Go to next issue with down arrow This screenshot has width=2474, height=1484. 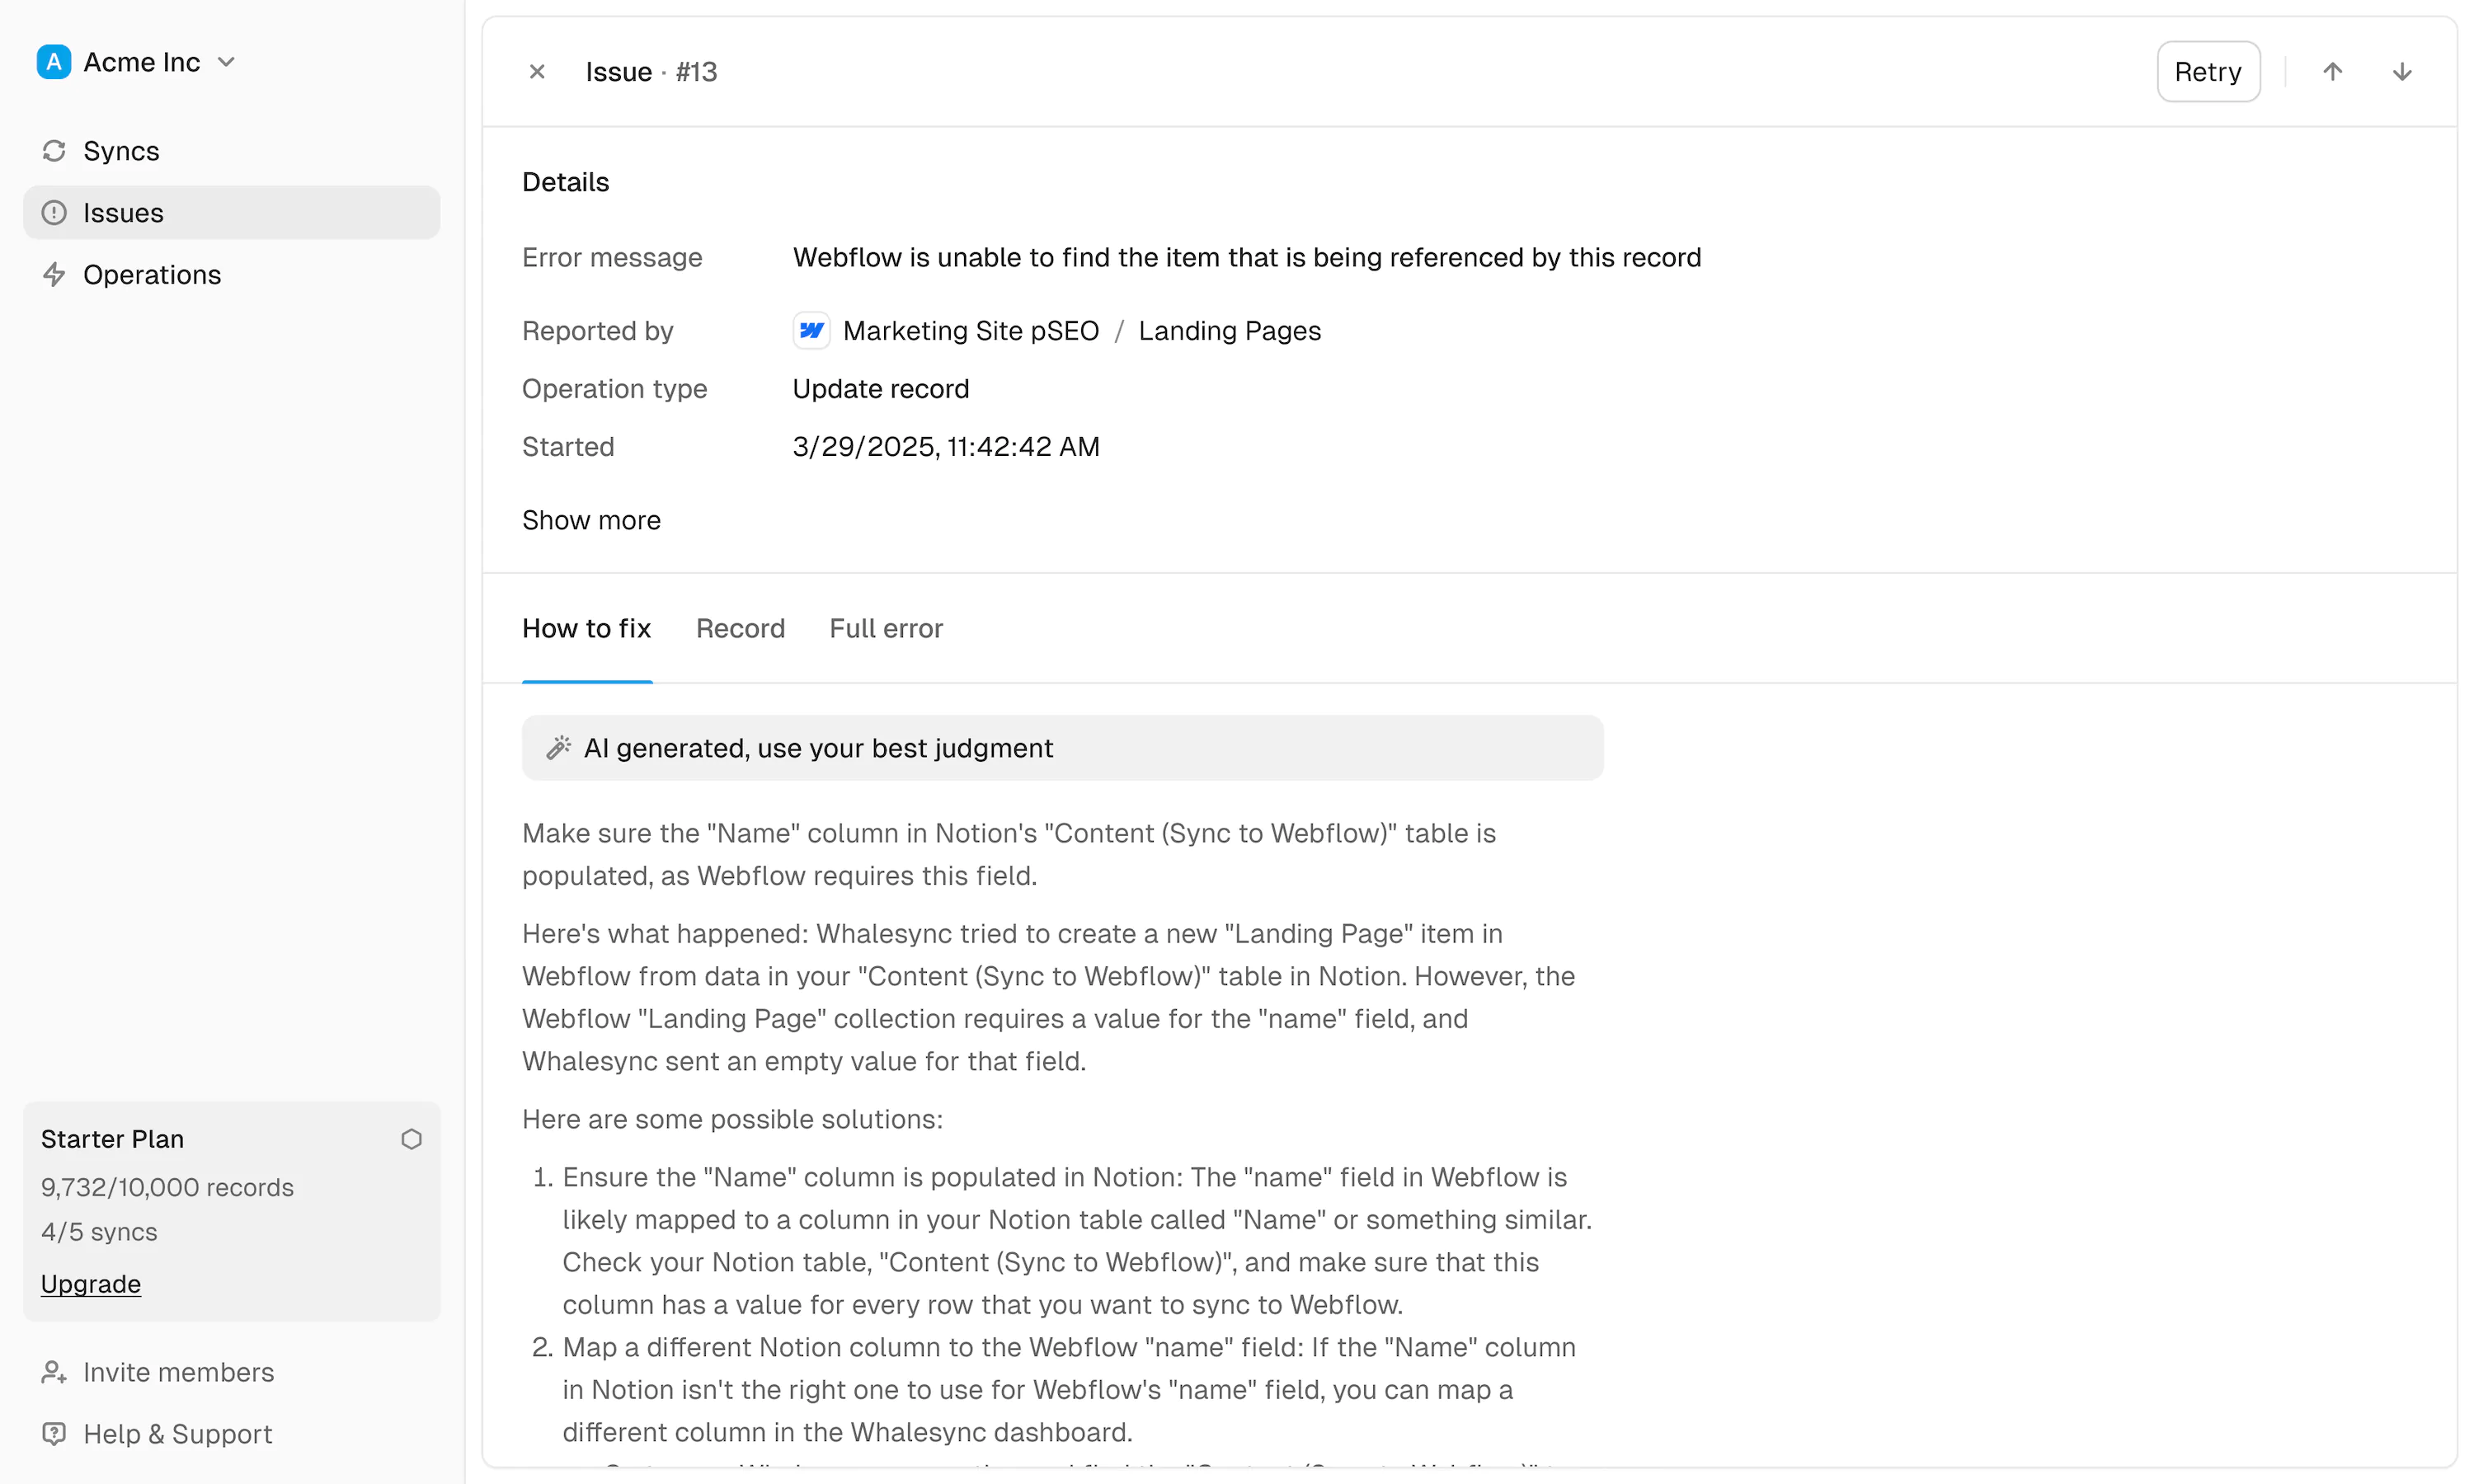point(2402,72)
